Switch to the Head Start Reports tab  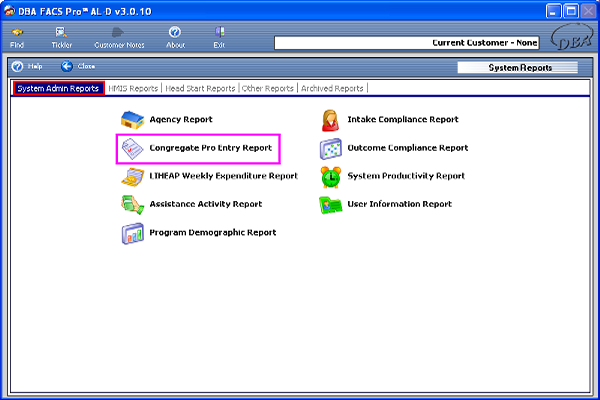201,89
